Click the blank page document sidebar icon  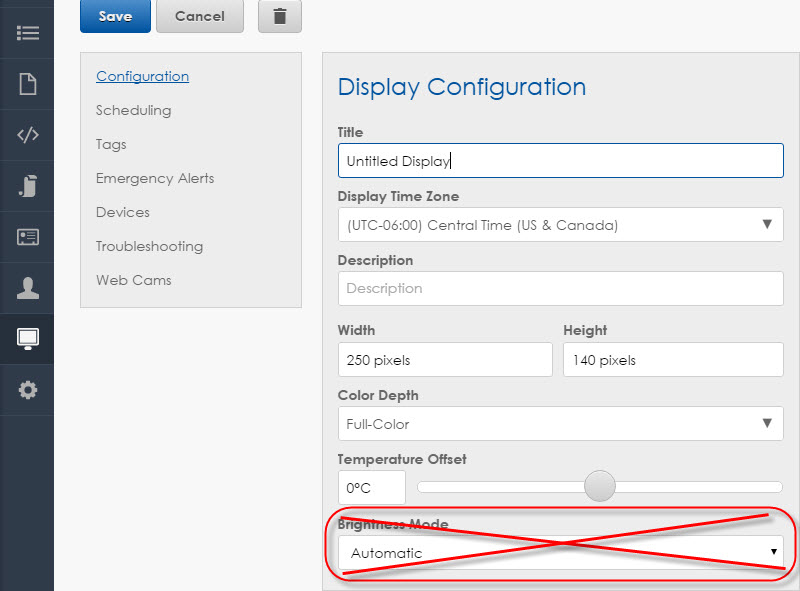point(27,84)
